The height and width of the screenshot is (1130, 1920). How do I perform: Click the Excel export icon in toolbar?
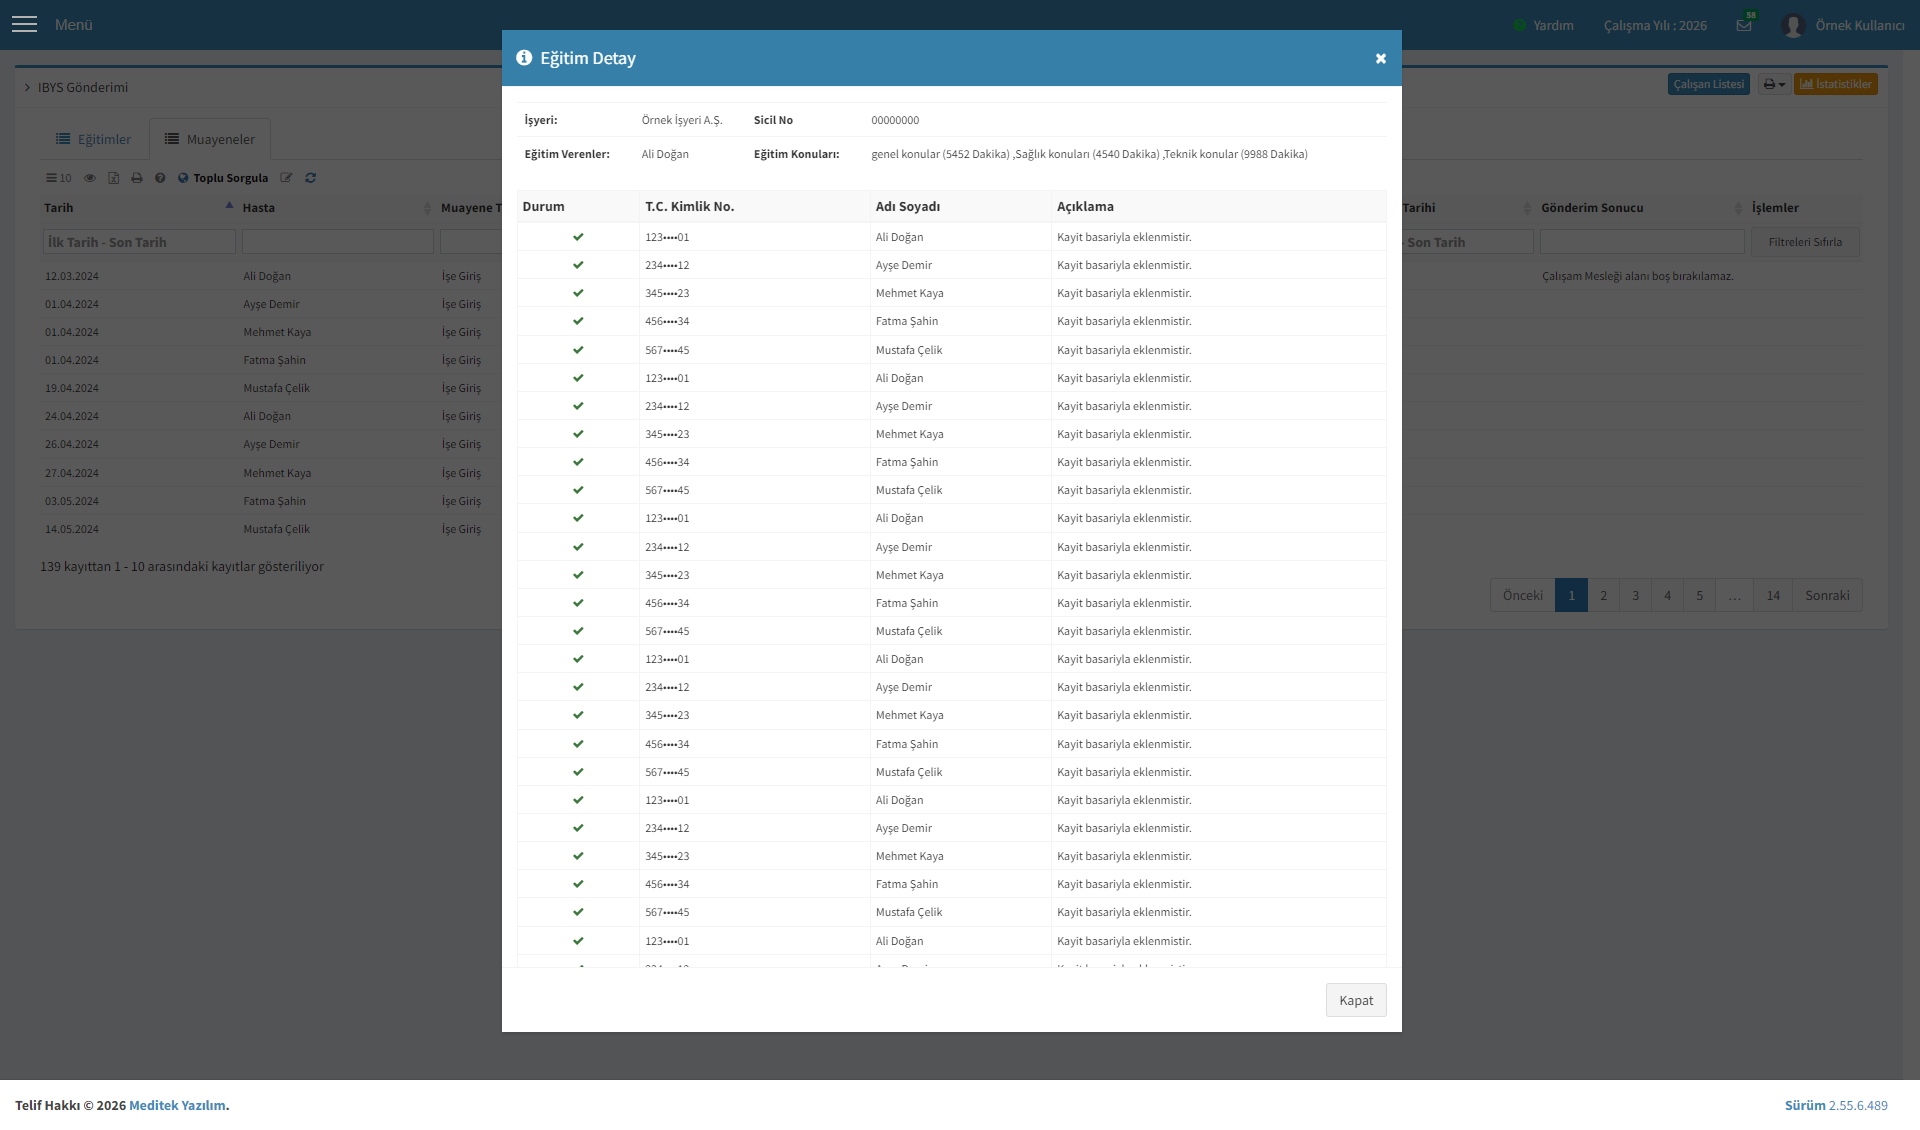[113, 178]
